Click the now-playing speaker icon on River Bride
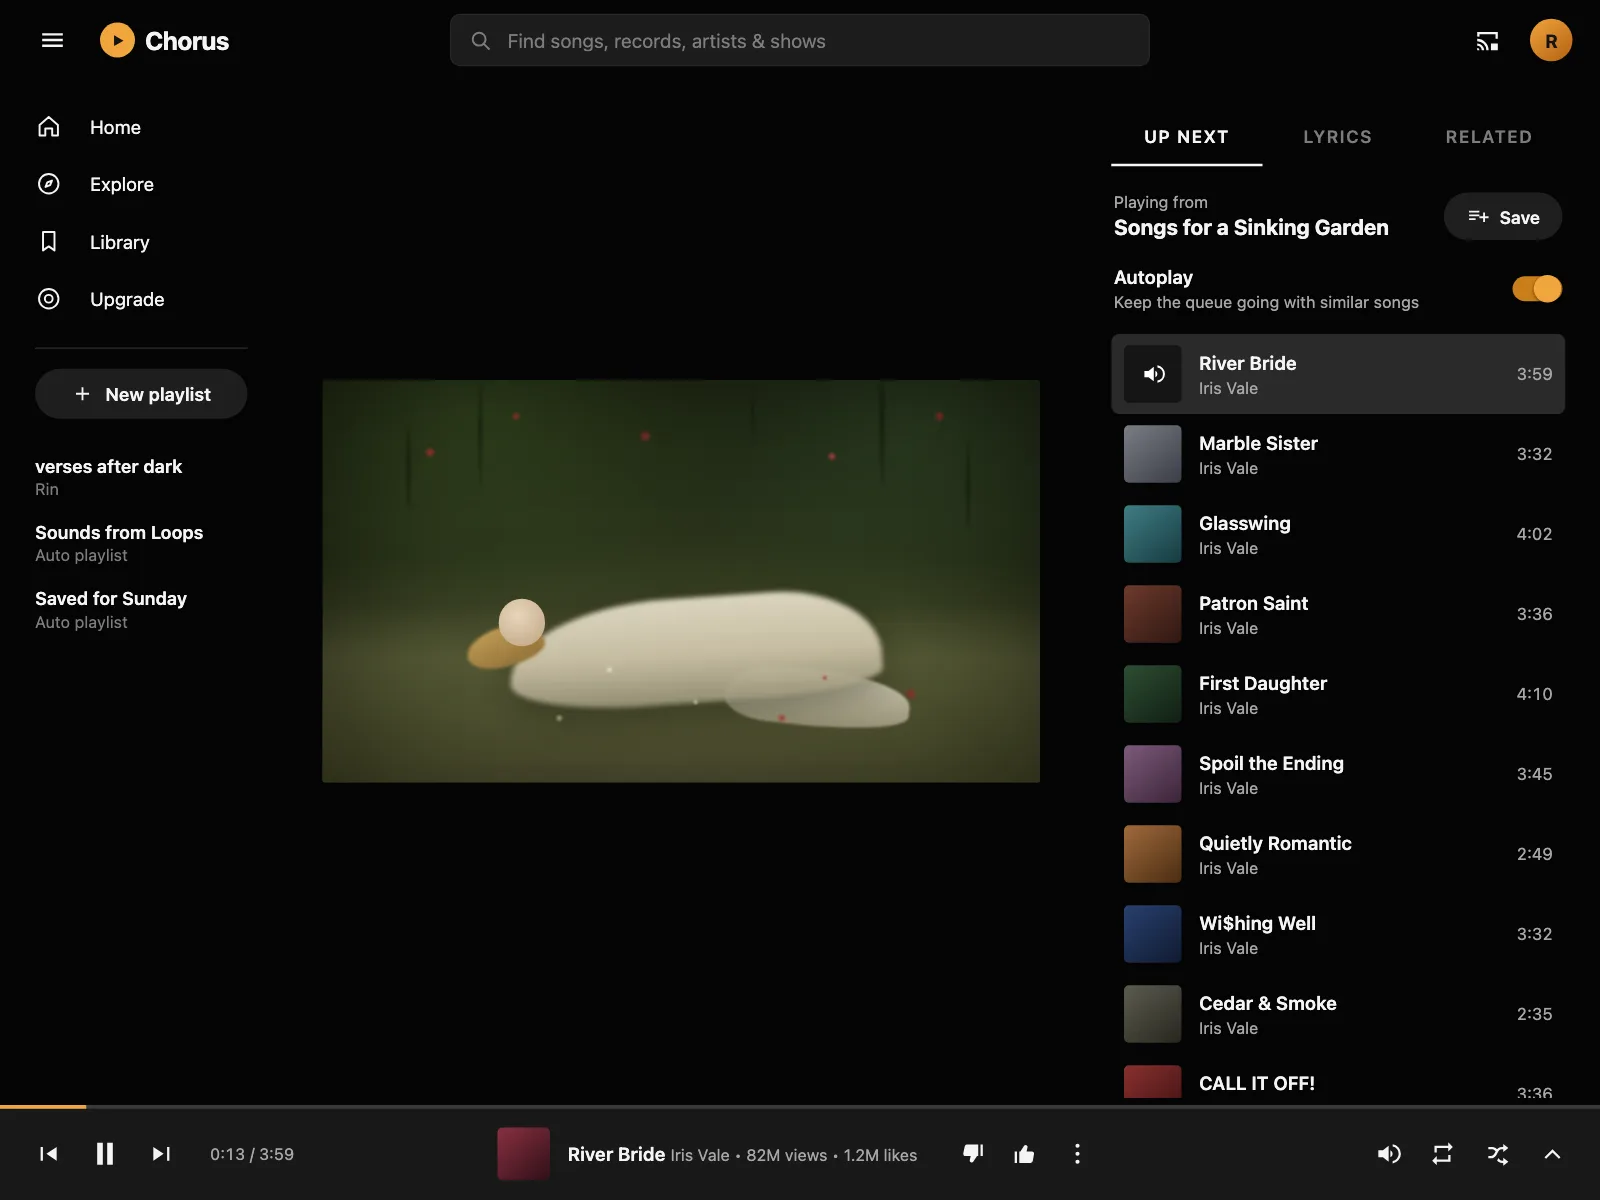This screenshot has height=1200, width=1600. click(1153, 374)
